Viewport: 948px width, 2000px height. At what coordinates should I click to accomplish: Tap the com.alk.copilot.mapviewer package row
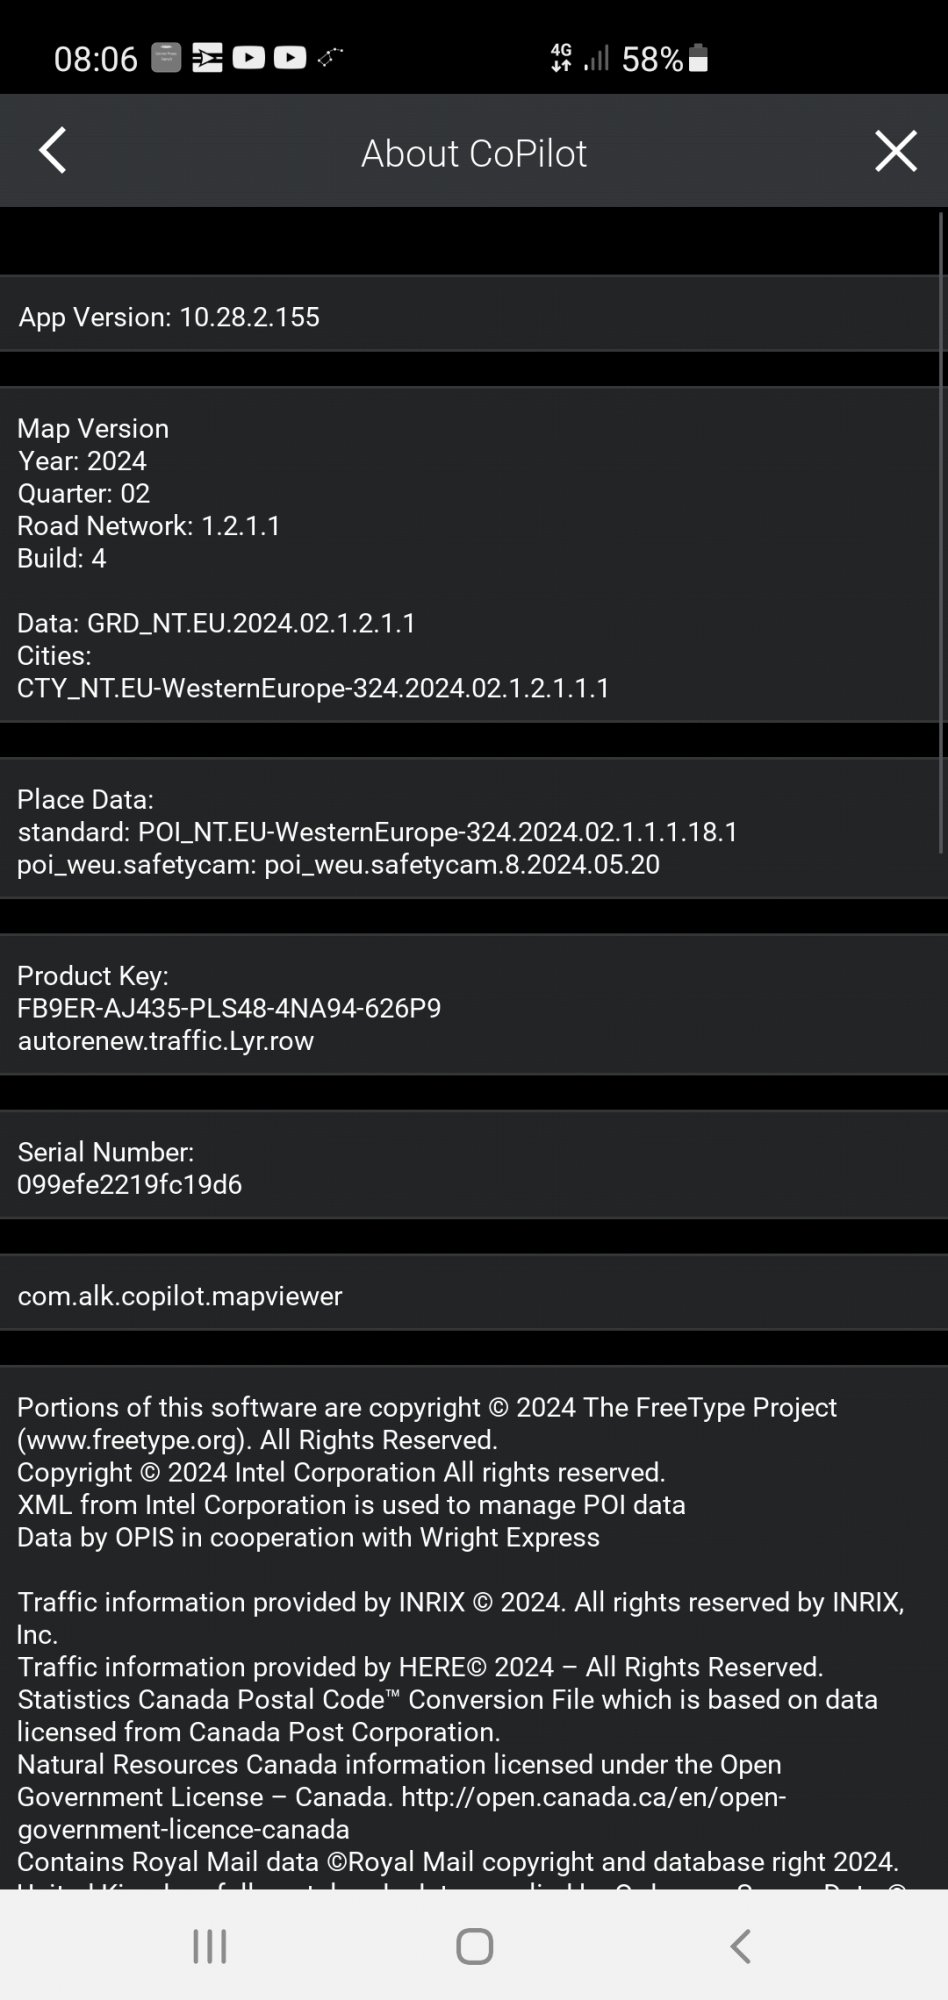[180, 1296]
